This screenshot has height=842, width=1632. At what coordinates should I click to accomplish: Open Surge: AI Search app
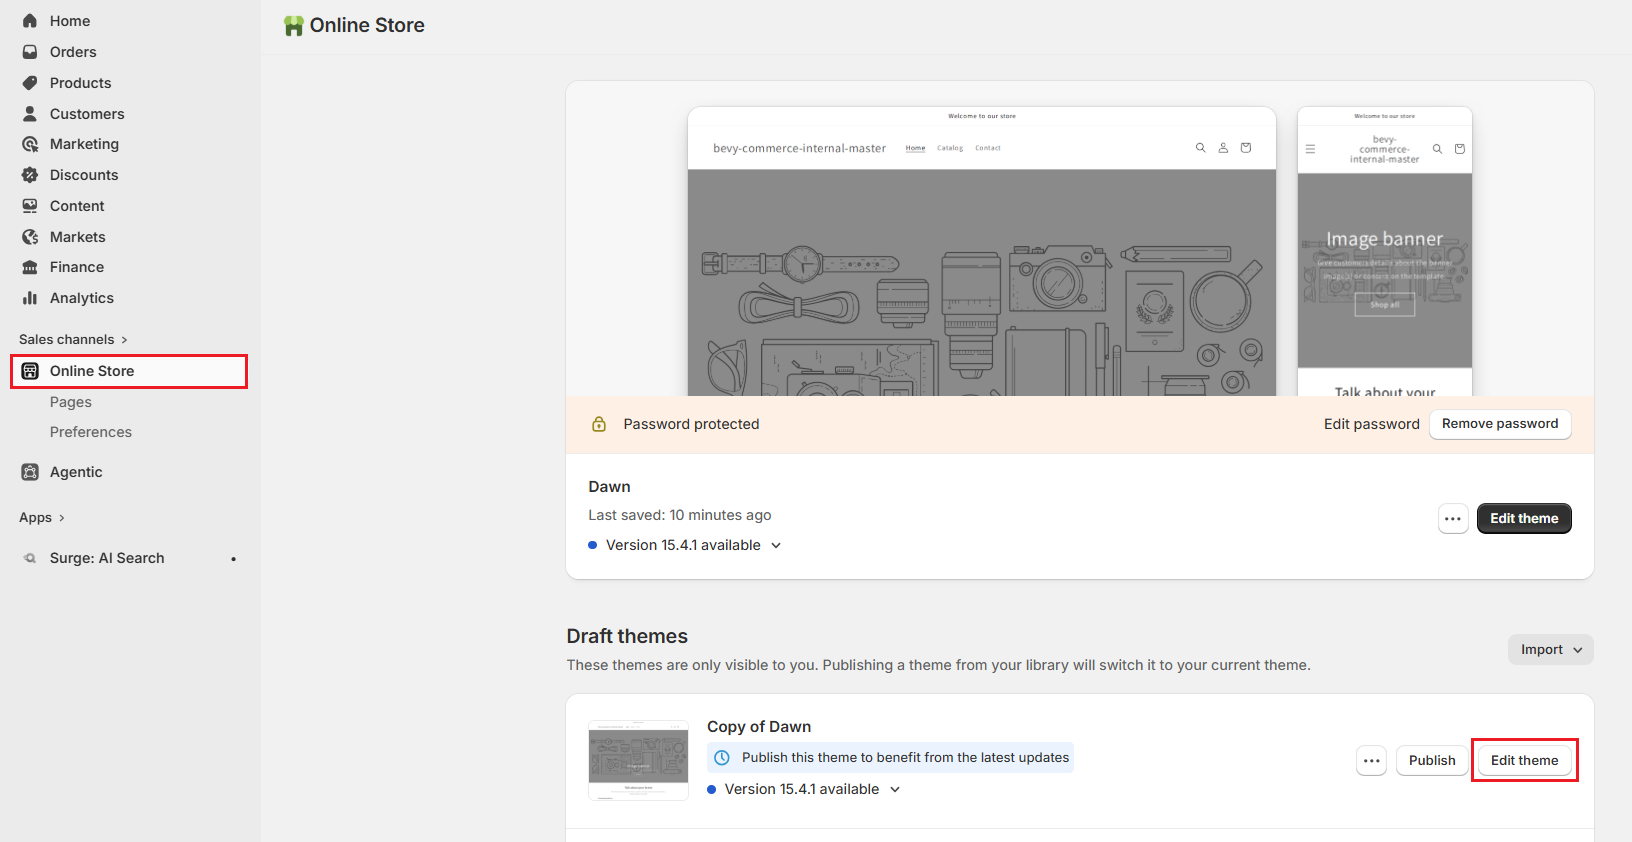click(x=107, y=558)
